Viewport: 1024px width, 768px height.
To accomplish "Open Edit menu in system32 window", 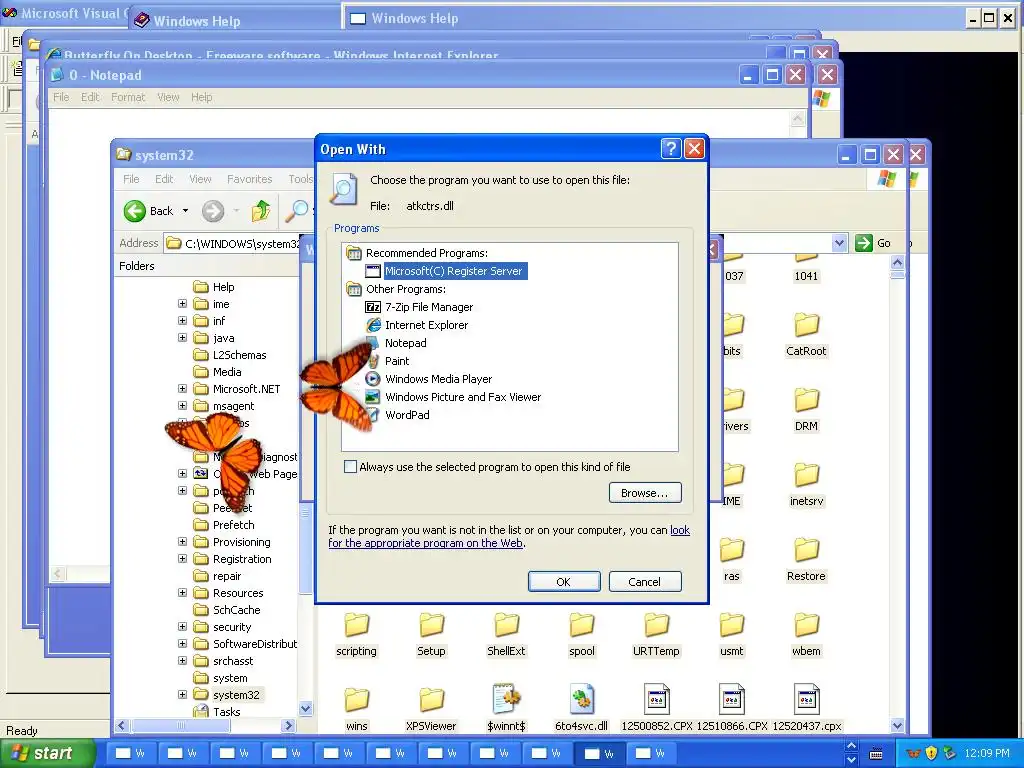I will [164, 179].
